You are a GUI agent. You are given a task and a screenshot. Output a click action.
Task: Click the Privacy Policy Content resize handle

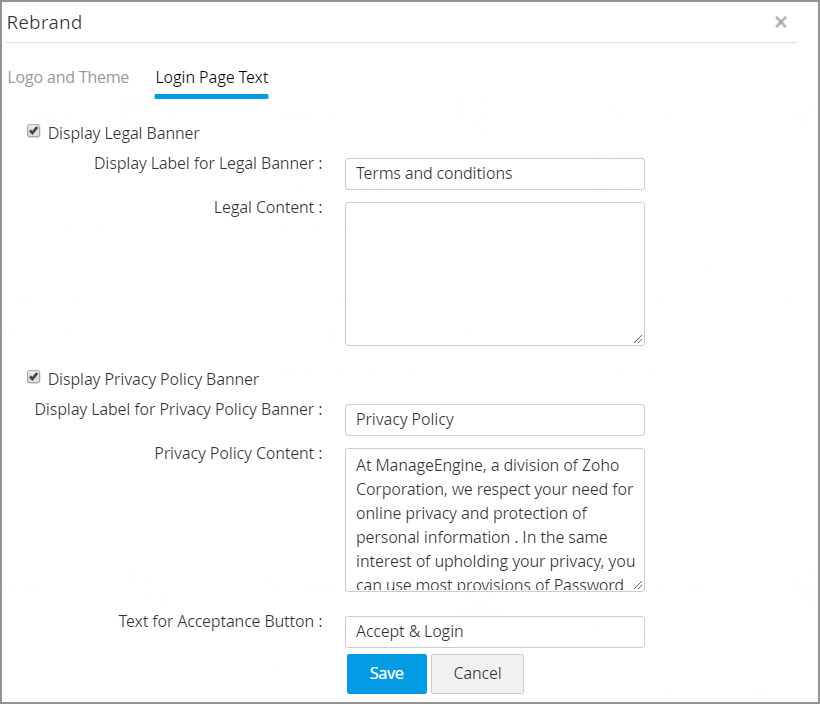638,585
